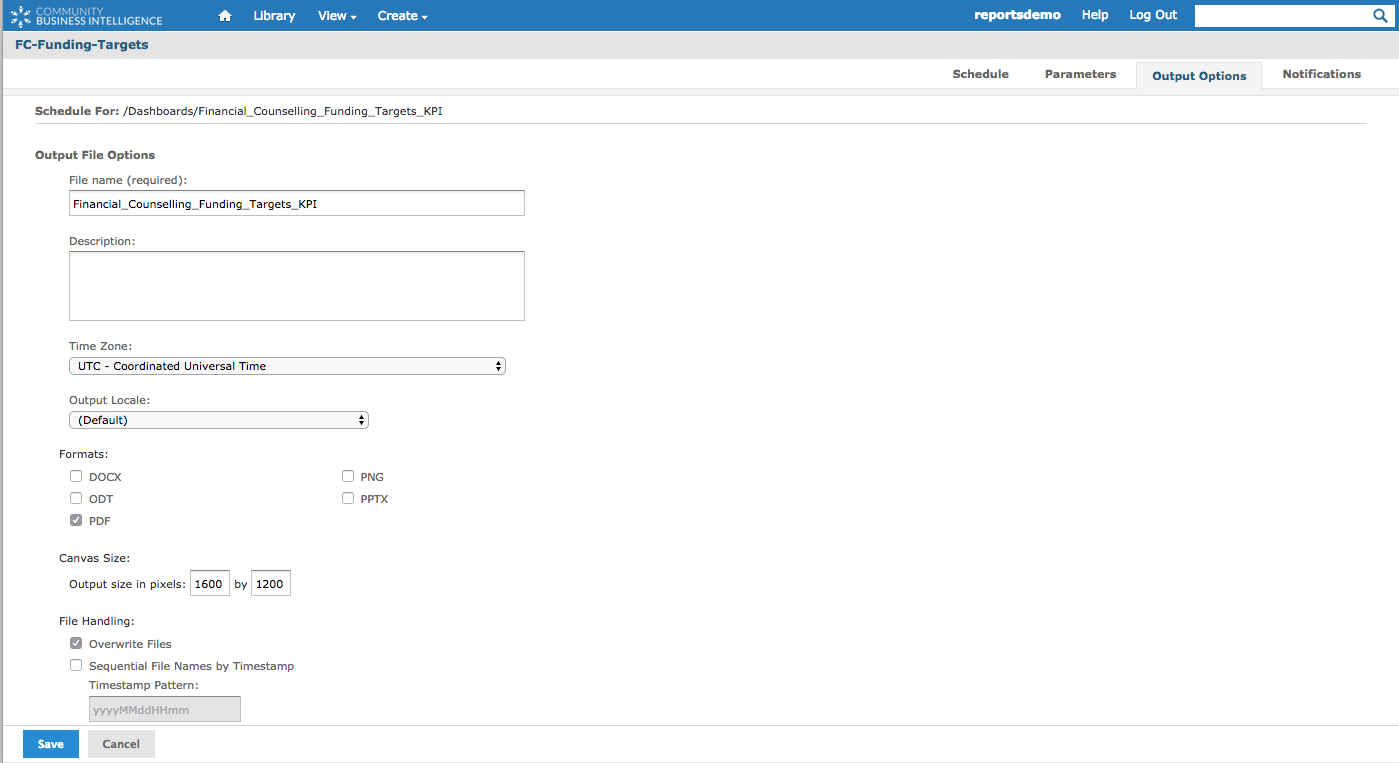Image resolution: width=1399 pixels, height=763 pixels.
Task: Switch to the Schedule tab
Action: pos(980,74)
